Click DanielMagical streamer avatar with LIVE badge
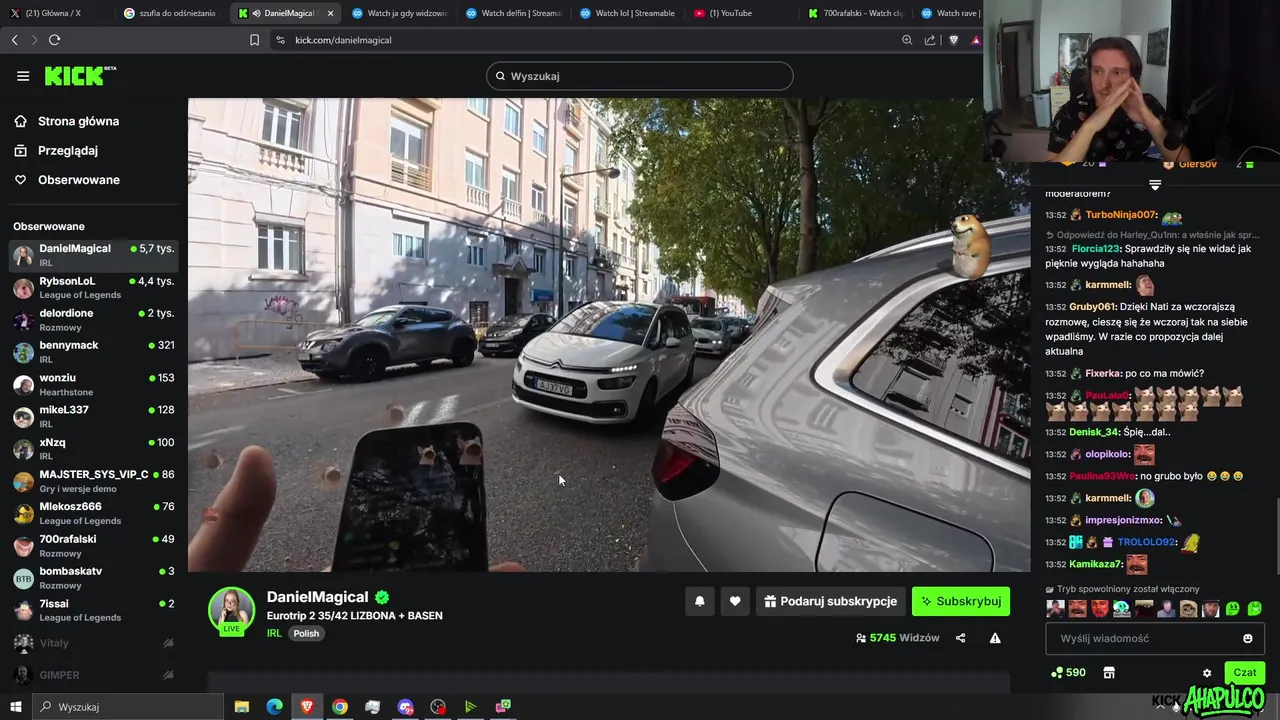This screenshot has width=1280, height=720. coord(231,611)
